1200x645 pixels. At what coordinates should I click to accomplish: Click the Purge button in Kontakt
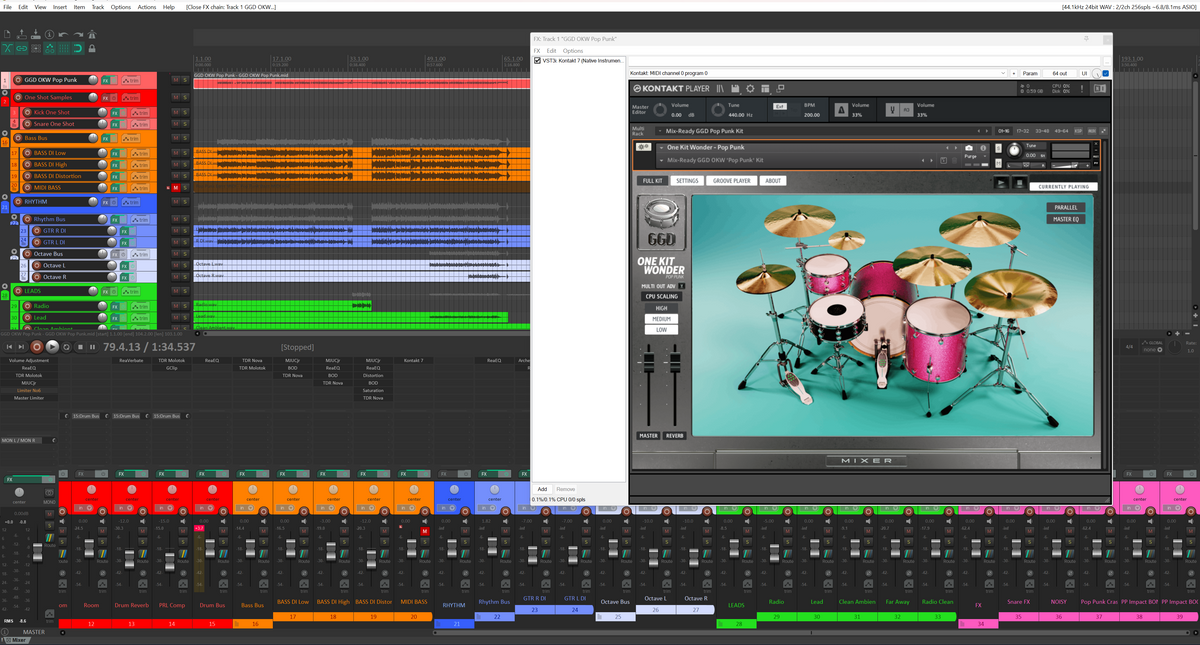(971, 155)
